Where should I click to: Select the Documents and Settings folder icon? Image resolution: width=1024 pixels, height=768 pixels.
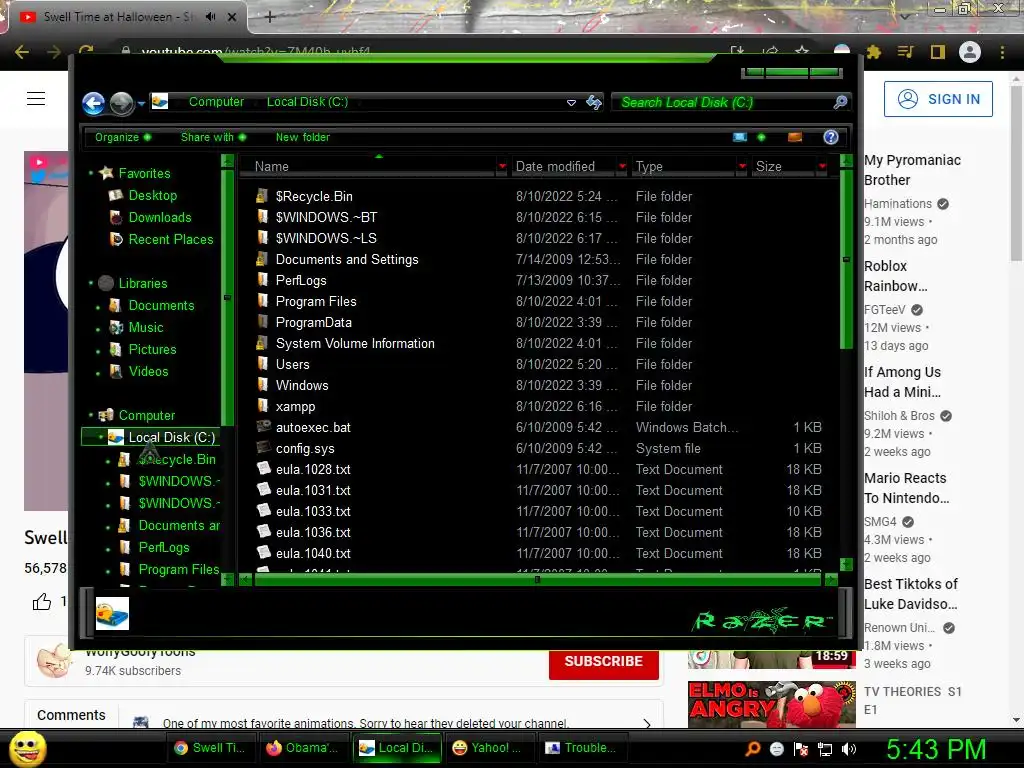click(x=263, y=259)
